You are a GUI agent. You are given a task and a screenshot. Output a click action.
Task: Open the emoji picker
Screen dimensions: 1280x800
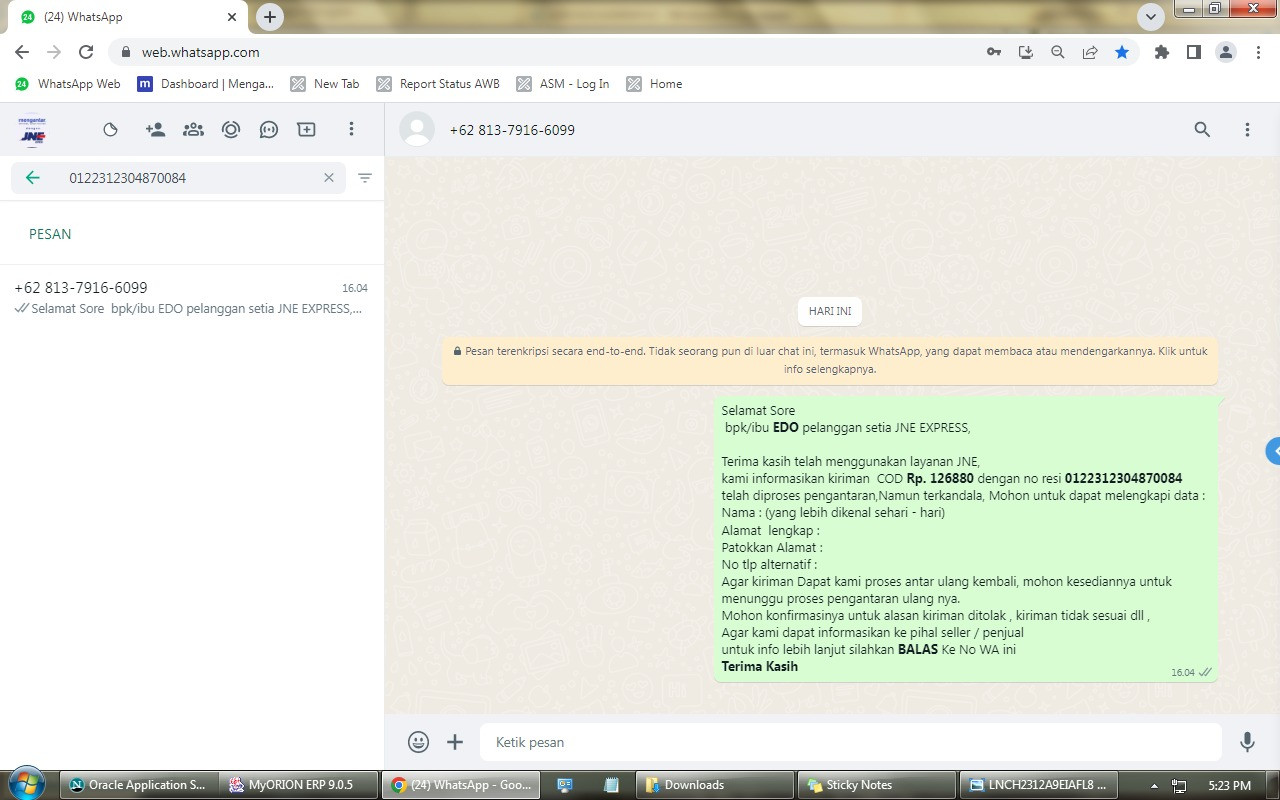[x=419, y=742]
